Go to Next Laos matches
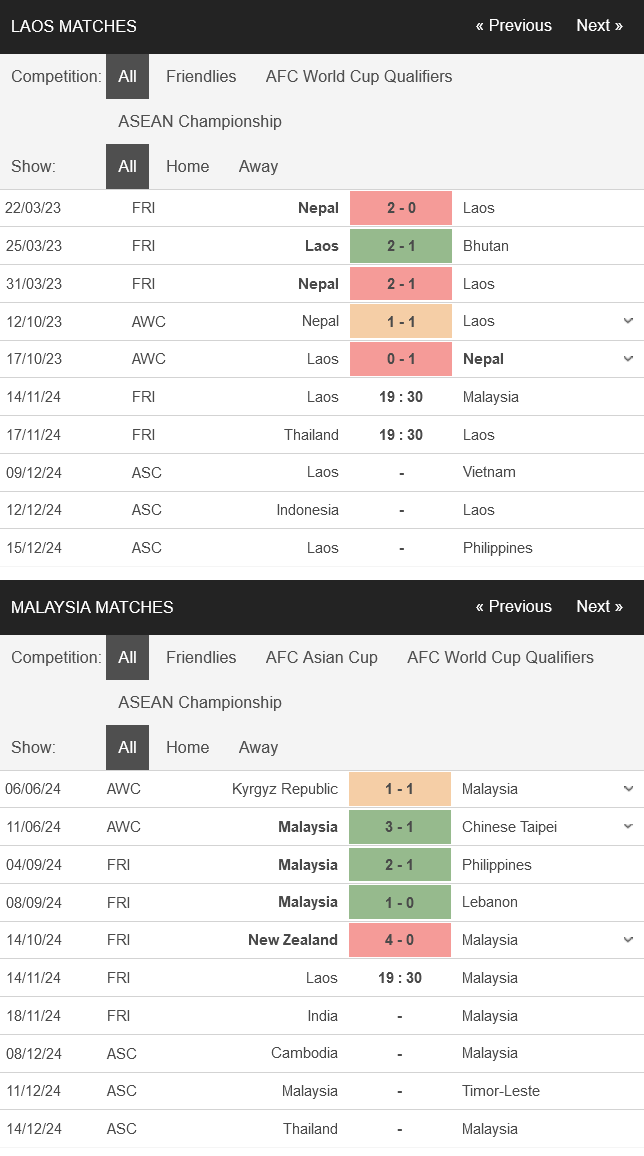Image resolution: width=644 pixels, height=1156 pixels. coord(599,26)
